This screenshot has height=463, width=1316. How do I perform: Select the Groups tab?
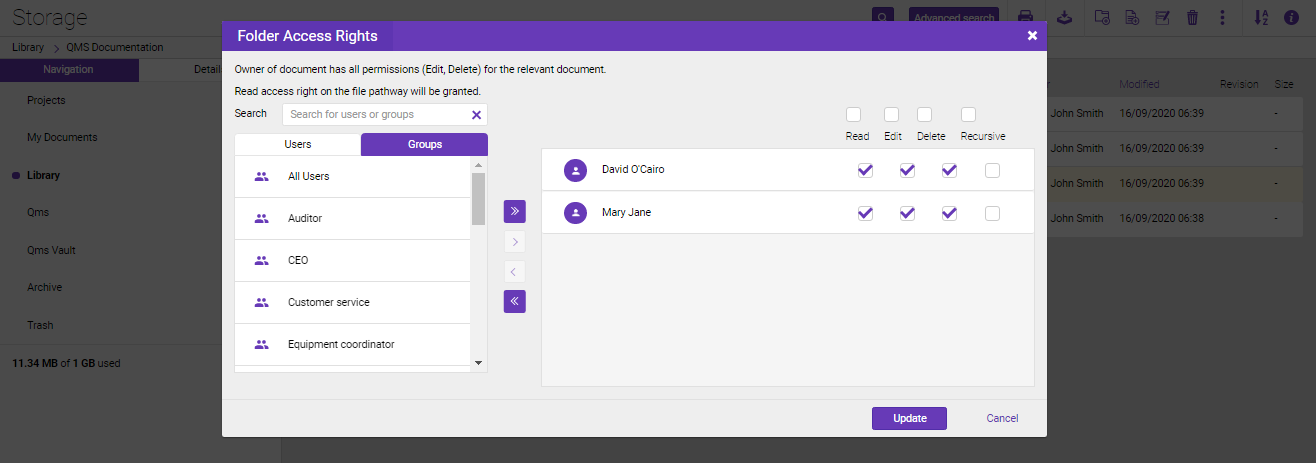[424, 144]
